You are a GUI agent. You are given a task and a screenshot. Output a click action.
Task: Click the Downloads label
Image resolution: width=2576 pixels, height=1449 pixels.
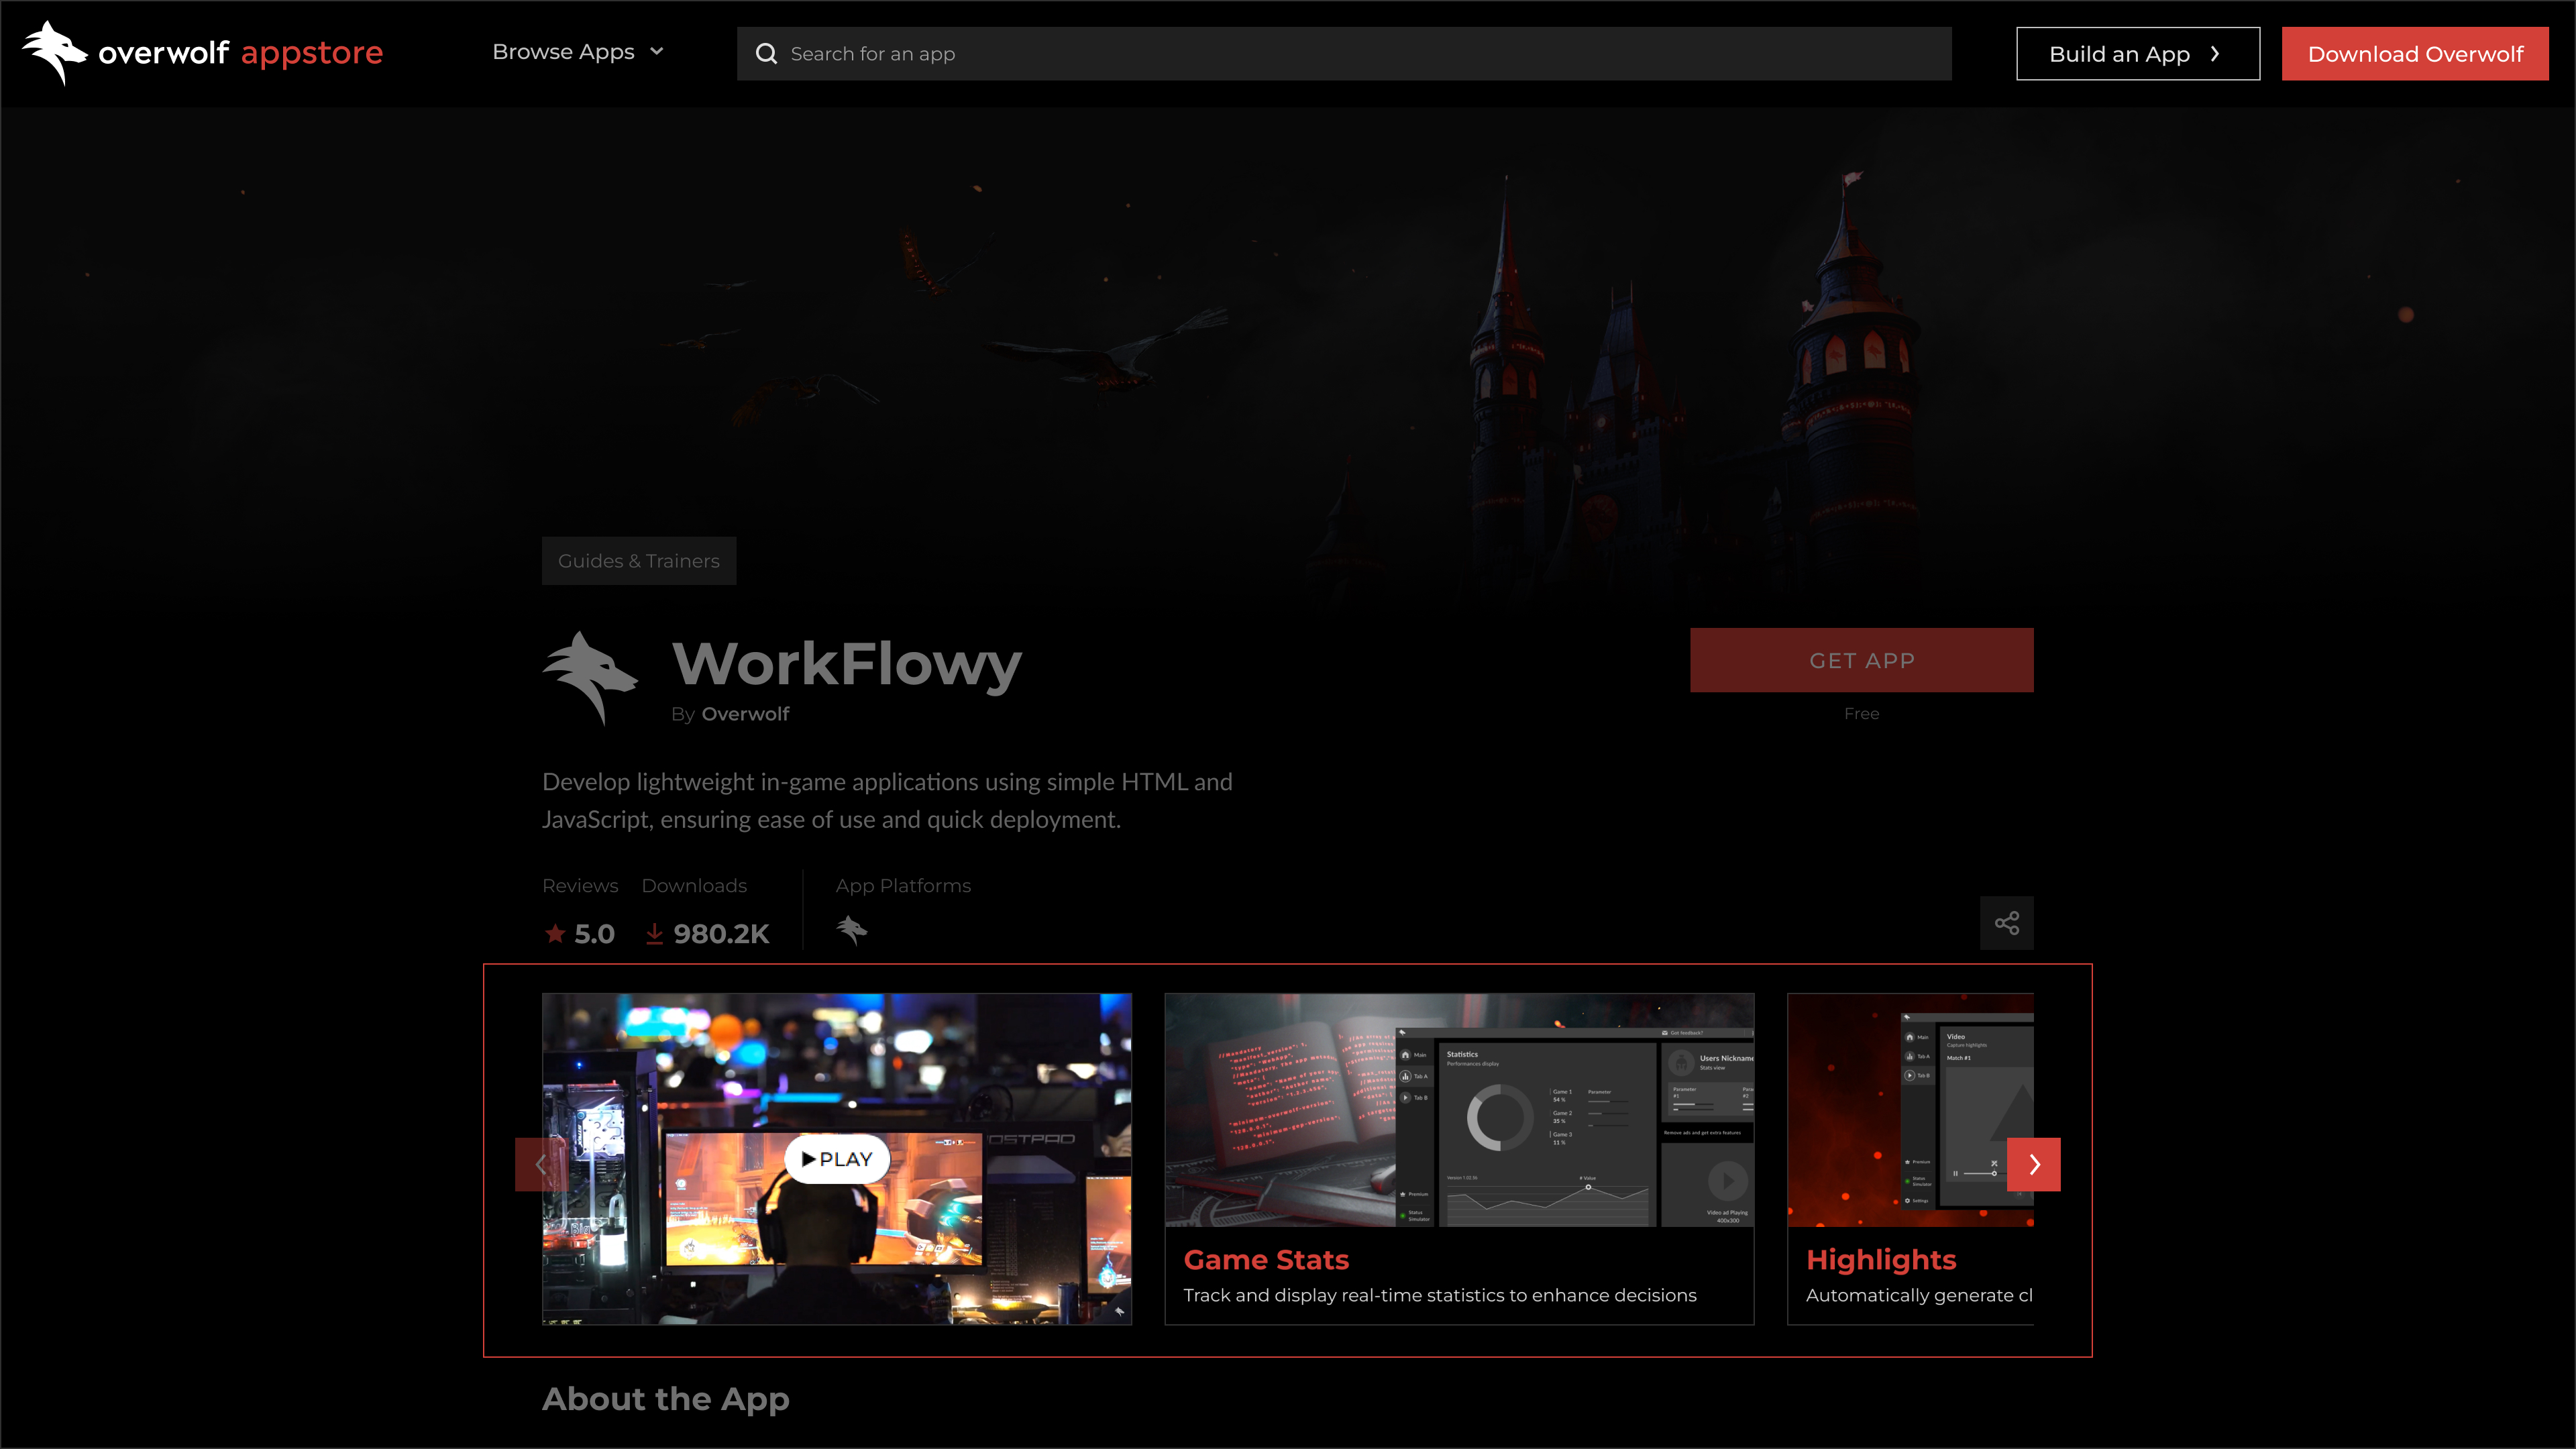pyautogui.click(x=694, y=886)
